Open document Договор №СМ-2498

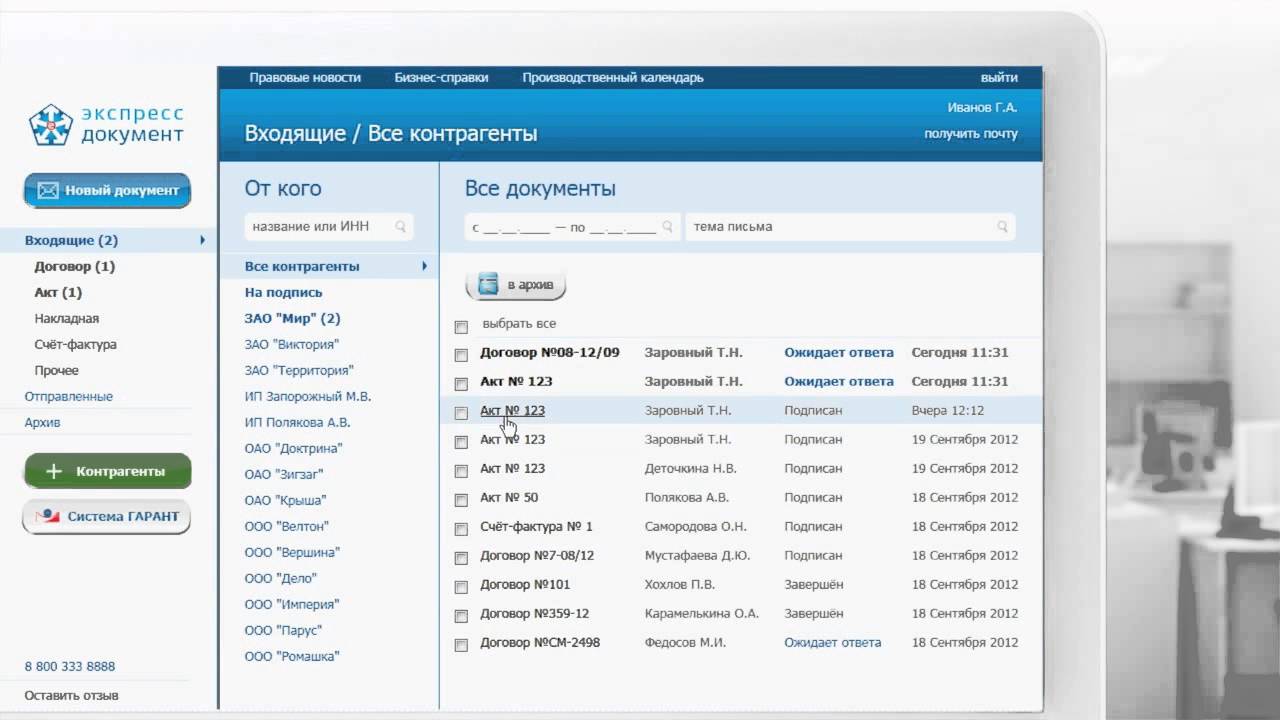pyautogui.click(x=540, y=642)
